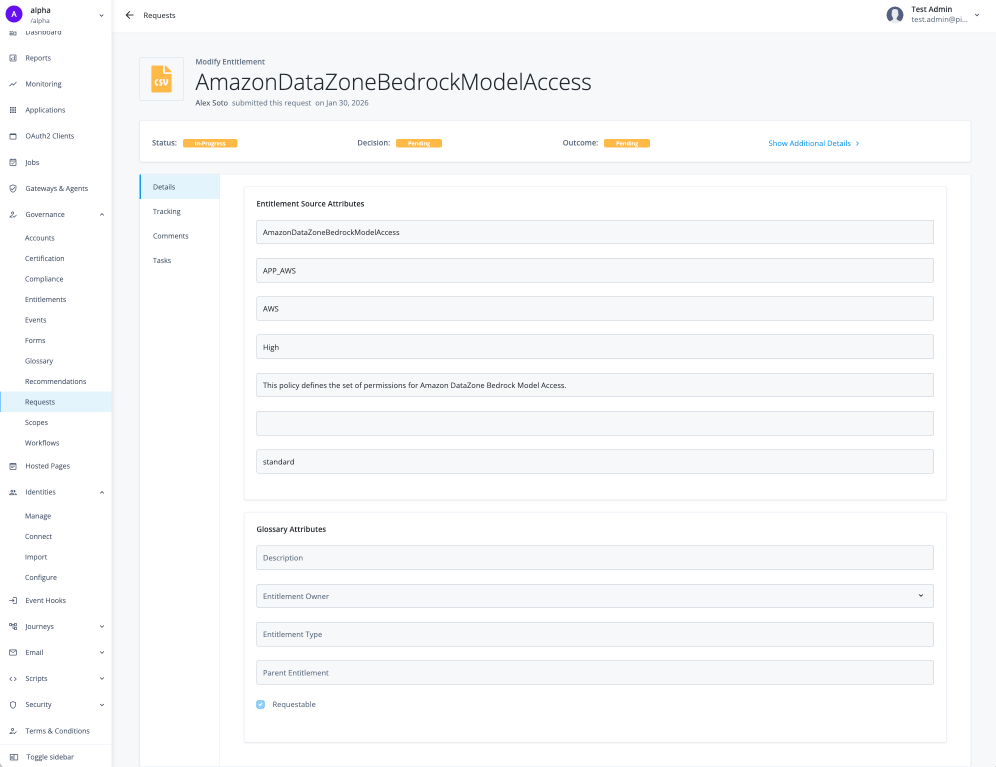Click the Monitoring chart icon
This screenshot has width=996, height=767.
point(13,84)
